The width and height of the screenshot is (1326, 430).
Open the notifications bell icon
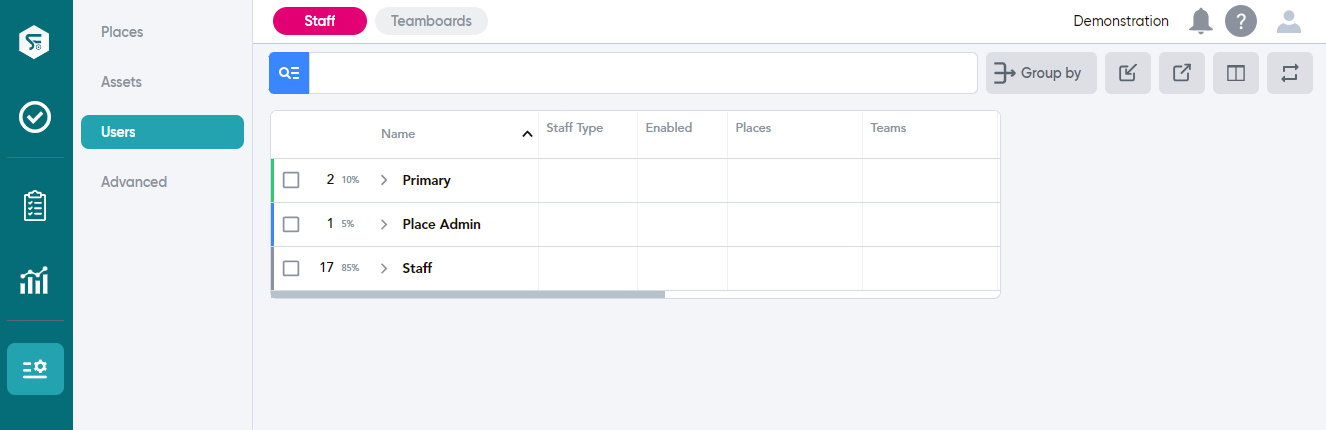tap(1200, 21)
